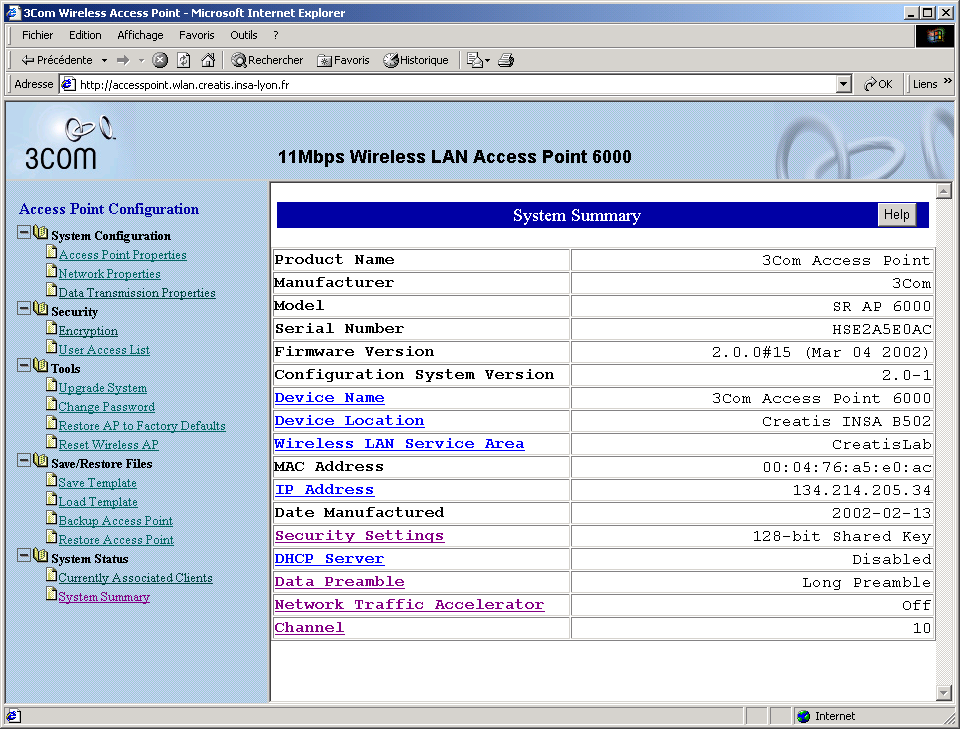Collapse the Security tree node
This screenshot has width=960, height=729.
coord(23,308)
